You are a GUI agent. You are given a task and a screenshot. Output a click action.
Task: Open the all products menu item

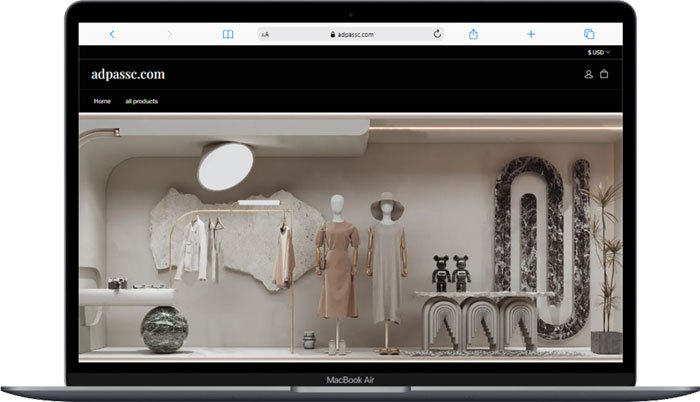(x=142, y=101)
